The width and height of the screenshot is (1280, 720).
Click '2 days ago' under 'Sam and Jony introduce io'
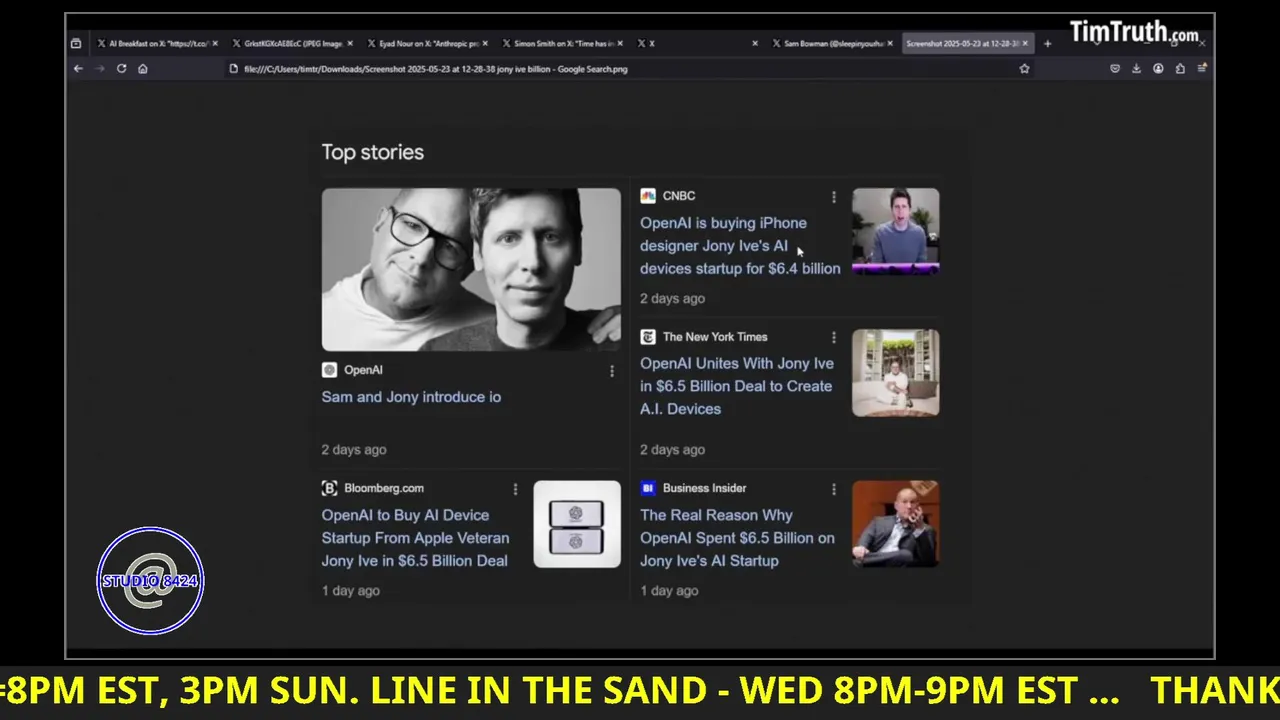pyautogui.click(x=354, y=450)
